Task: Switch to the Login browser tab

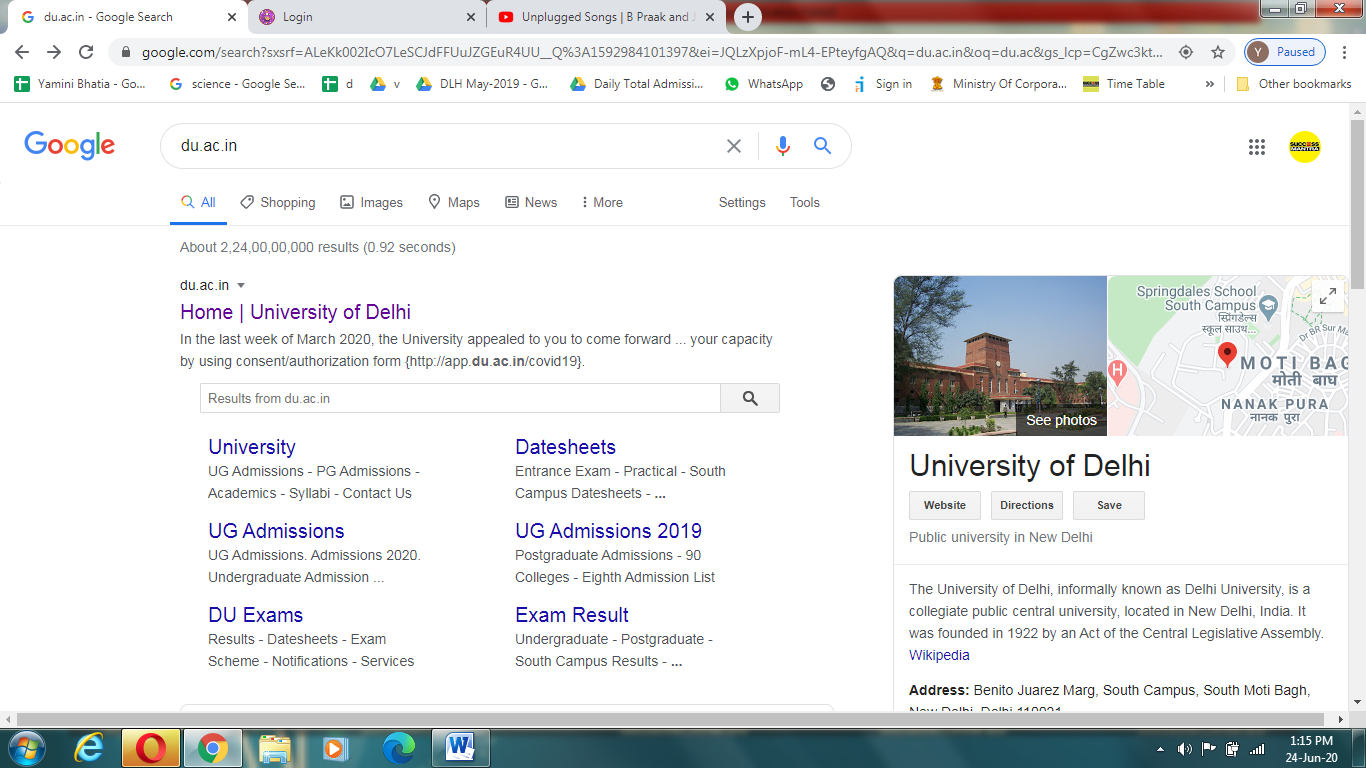Action: (364, 17)
